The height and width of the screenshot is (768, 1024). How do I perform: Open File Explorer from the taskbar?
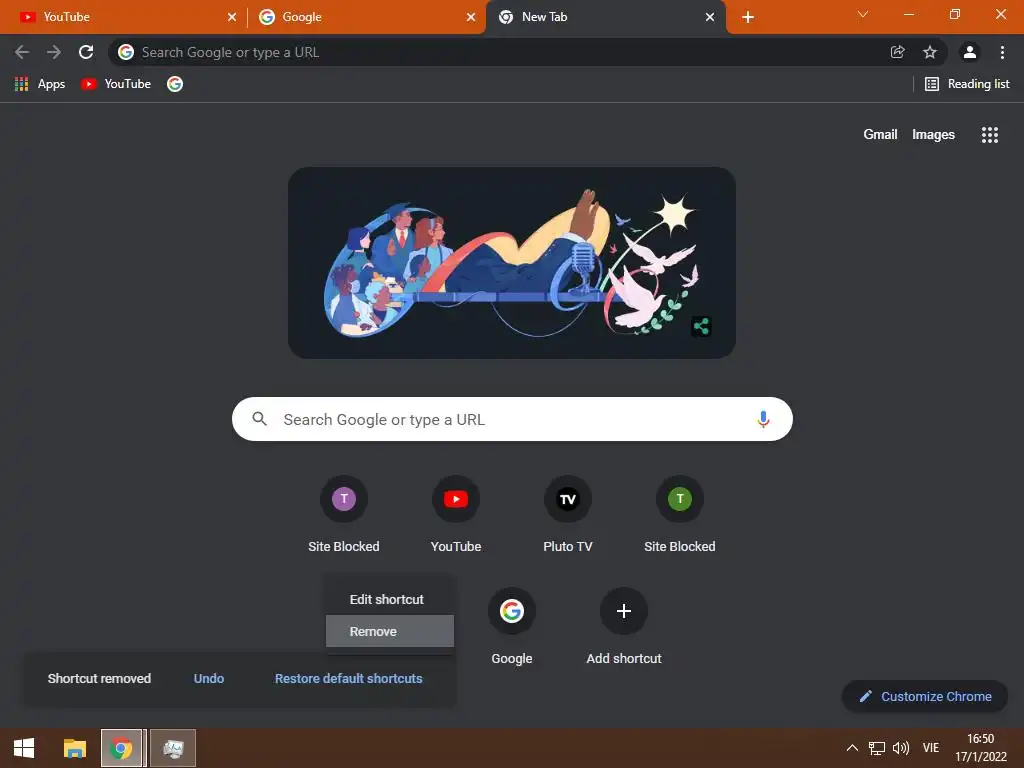(74, 748)
